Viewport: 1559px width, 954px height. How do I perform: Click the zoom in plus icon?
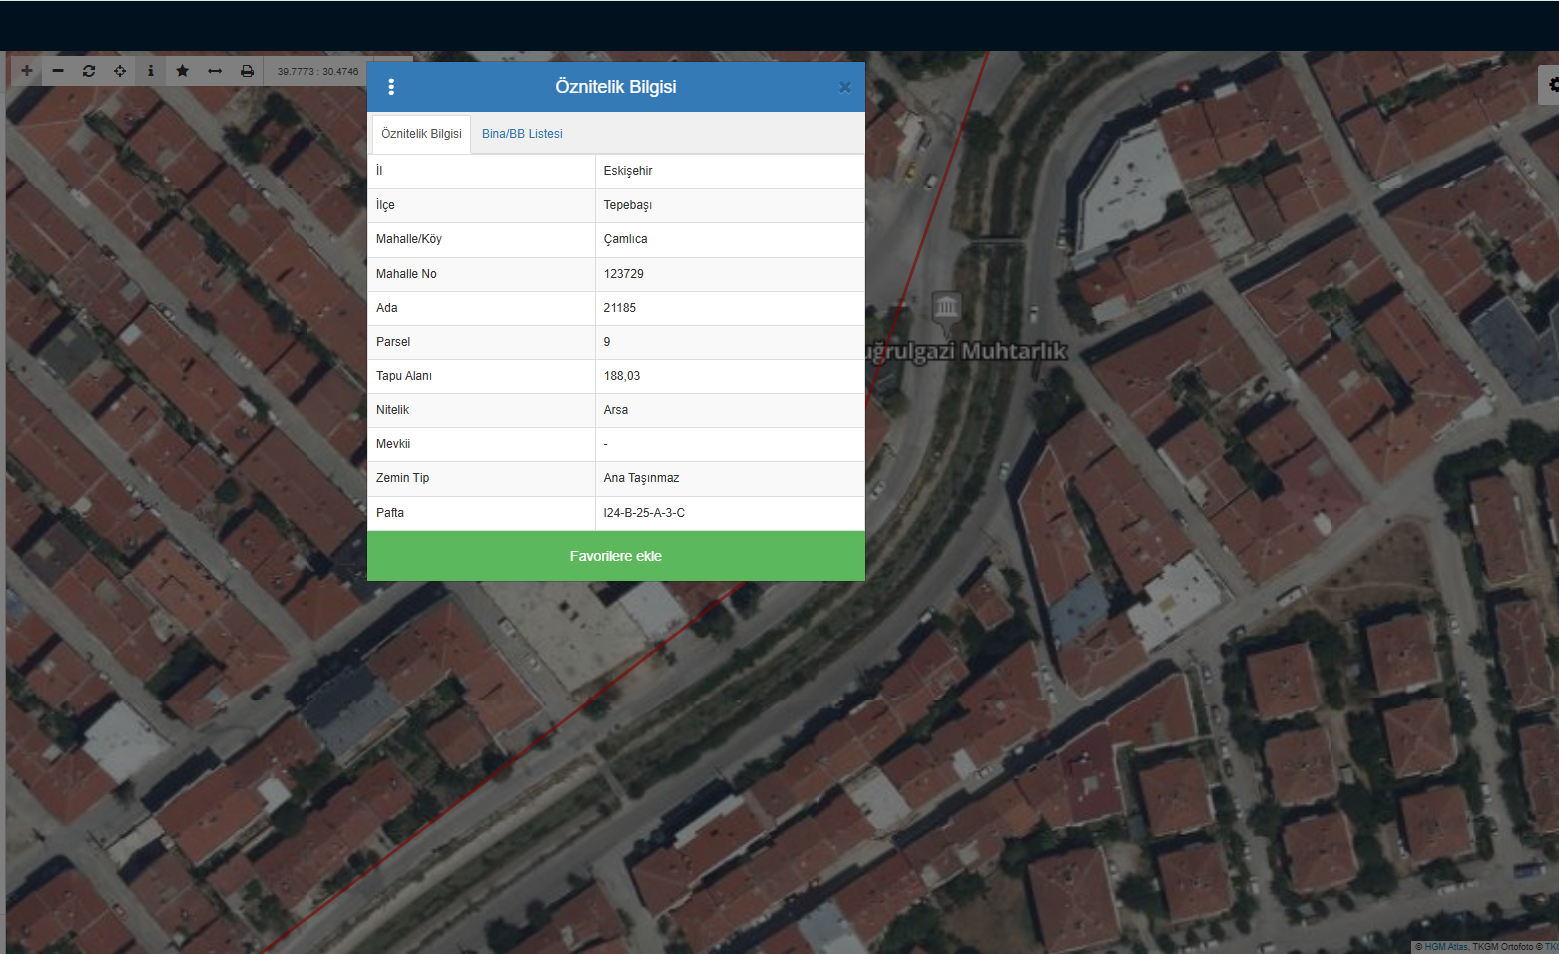pyautogui.click(x=27, y=71)
